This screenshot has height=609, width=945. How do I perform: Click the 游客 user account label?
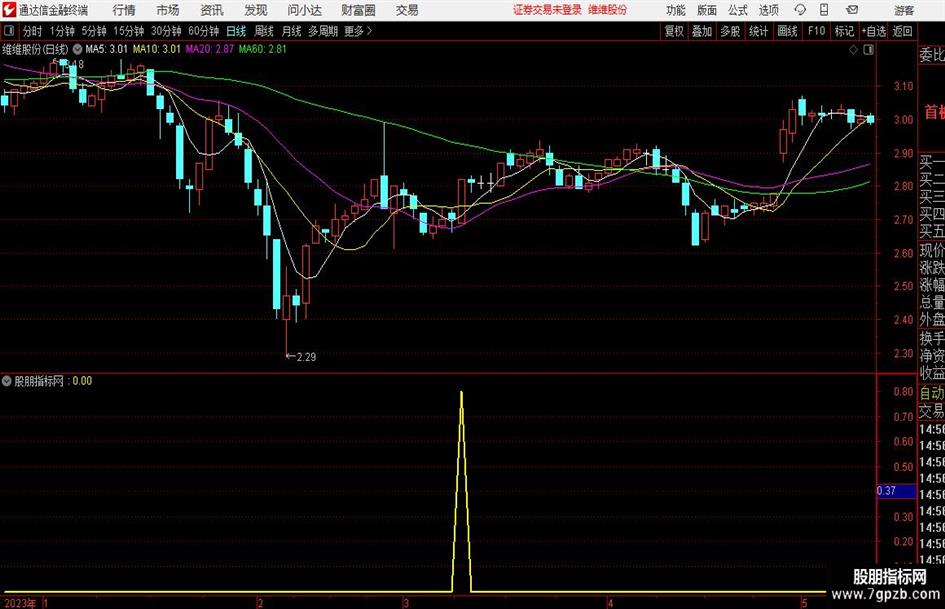point(904,10)
